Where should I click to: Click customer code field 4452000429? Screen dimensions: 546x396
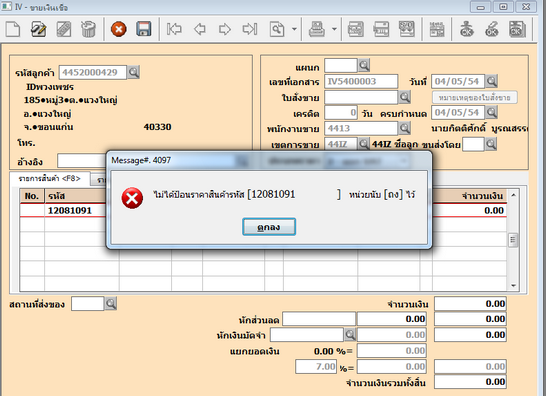click(x=93, y=72)
